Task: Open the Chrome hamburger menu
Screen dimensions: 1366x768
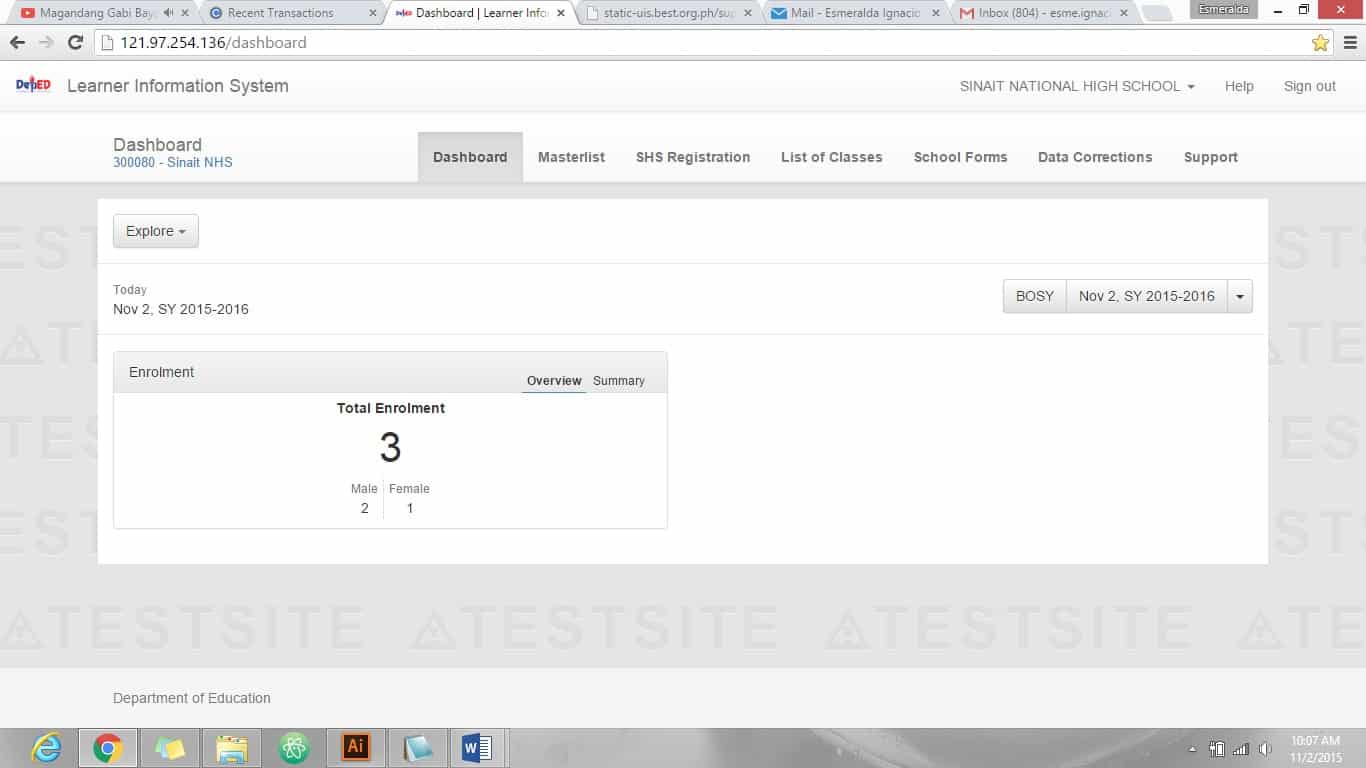Action: [x=1350, y=43]
